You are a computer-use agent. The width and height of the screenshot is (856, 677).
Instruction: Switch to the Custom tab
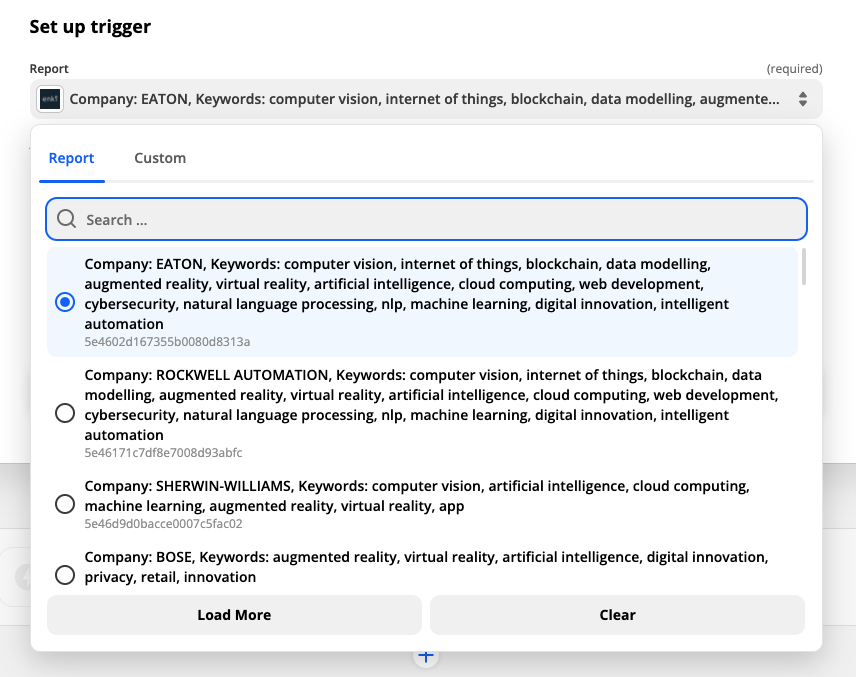pos(160,158)
